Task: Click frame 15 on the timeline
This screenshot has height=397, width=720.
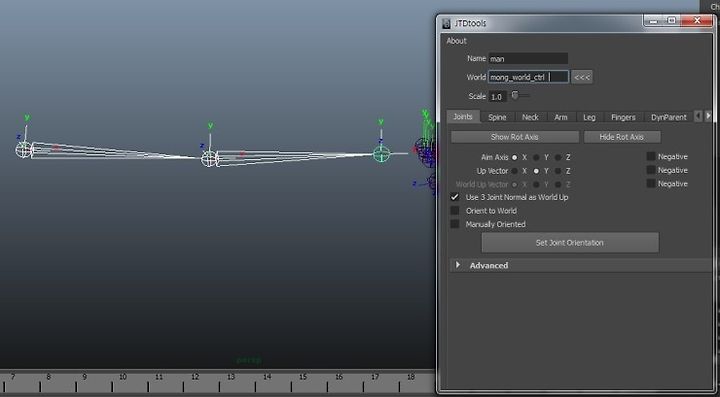Action: [303, 377]
